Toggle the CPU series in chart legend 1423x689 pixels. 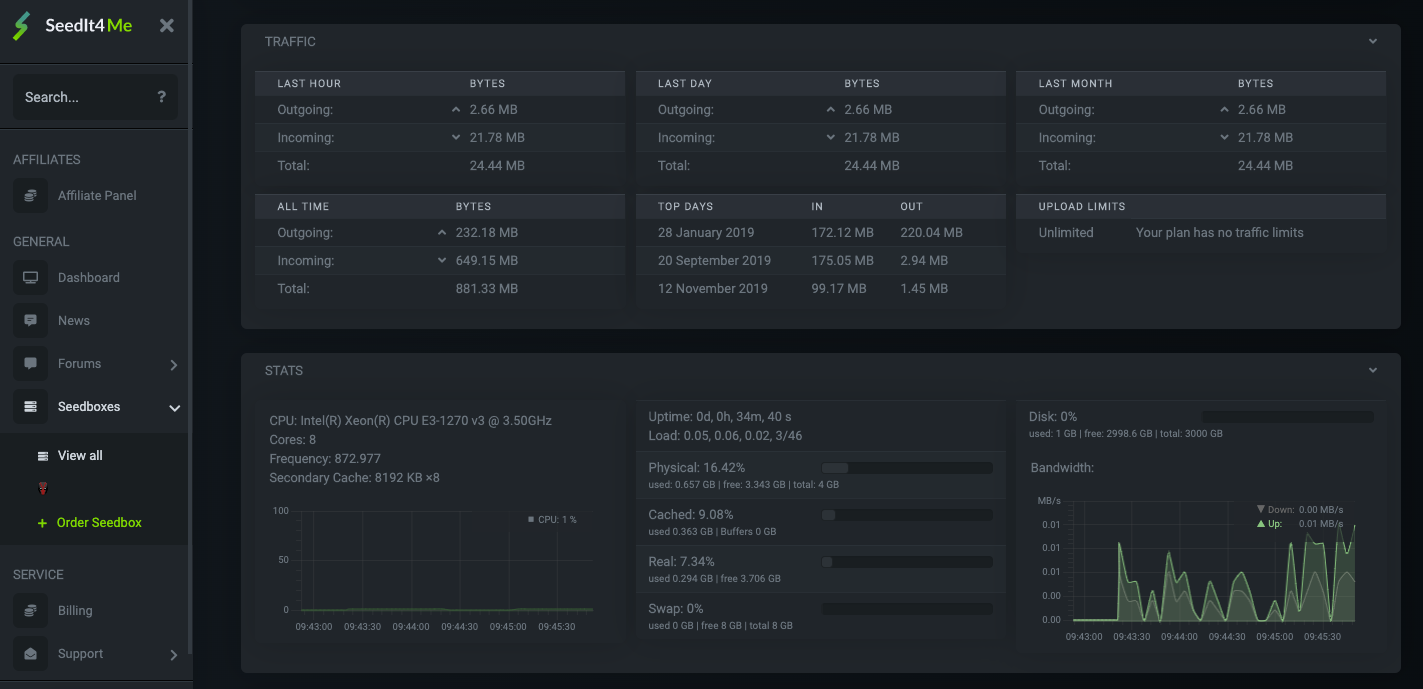(x=552, y=519)
